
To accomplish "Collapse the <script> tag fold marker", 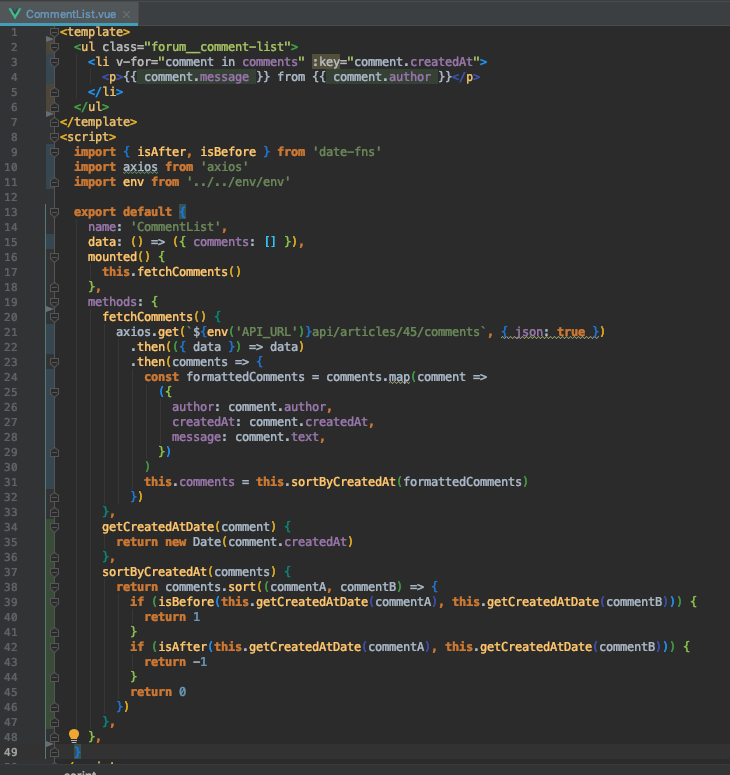I will point(53,137).
